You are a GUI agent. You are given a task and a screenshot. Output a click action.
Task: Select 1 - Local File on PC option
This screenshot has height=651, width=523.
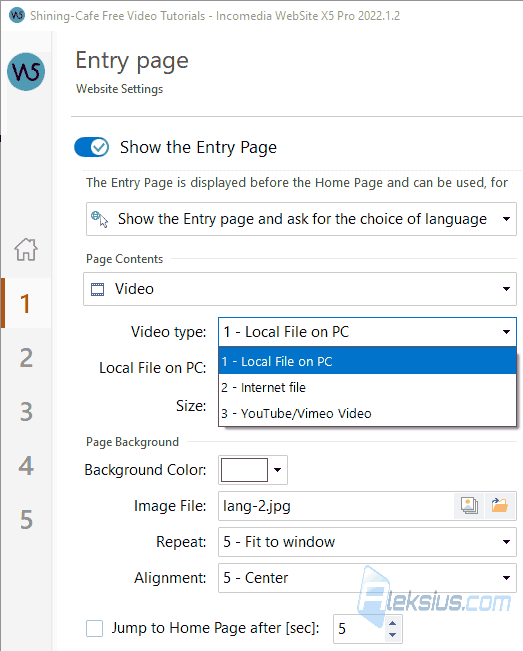(367, 361)
